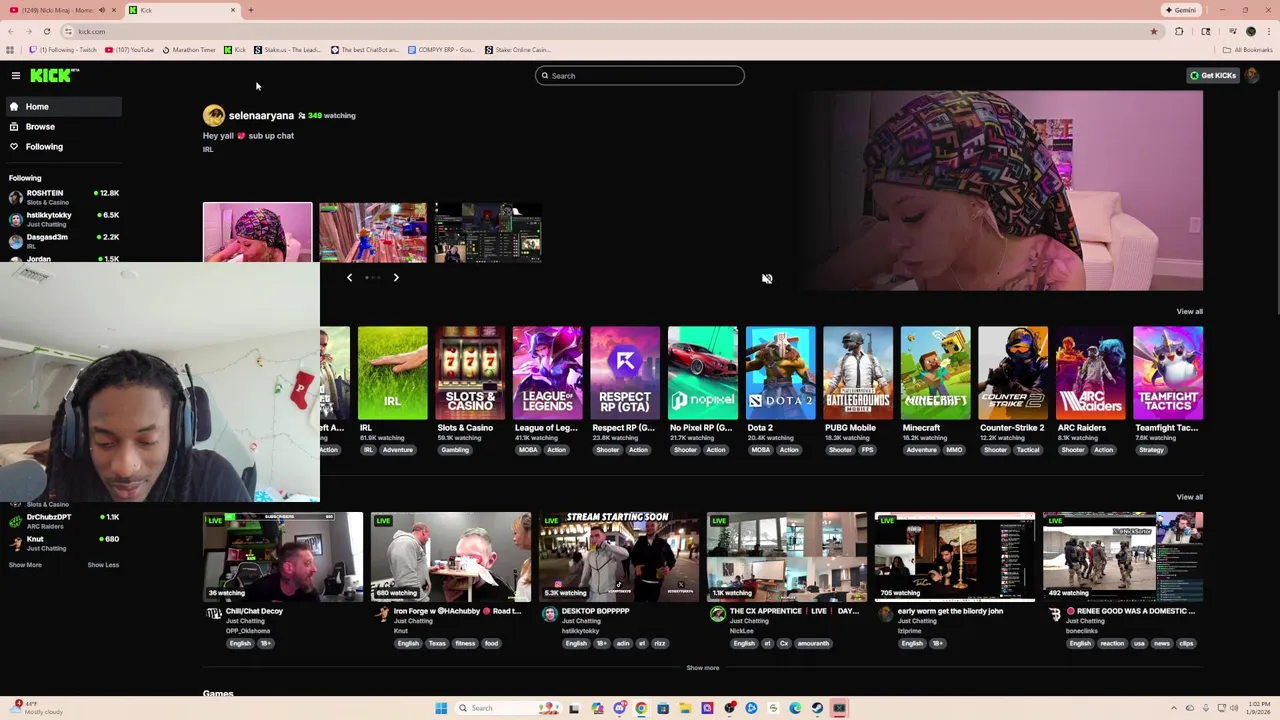Open early worm get the bilordy stream

pyautogui.click(x=955, y=557)
